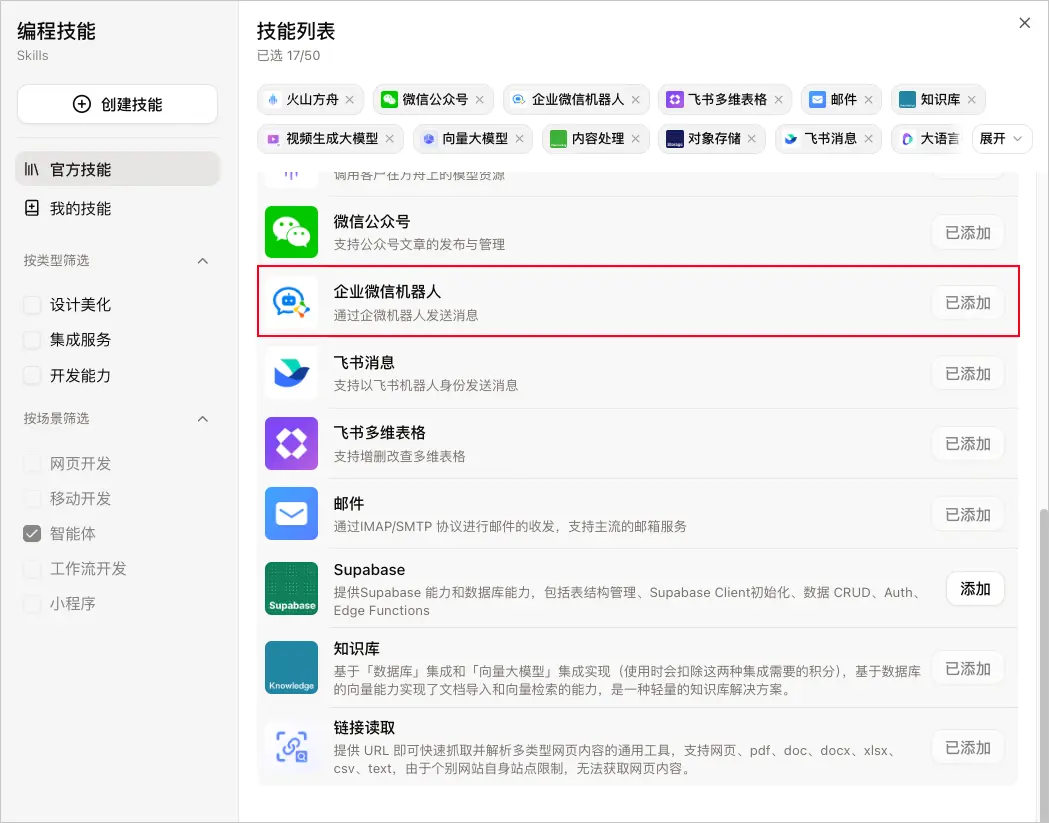Click the 知识库 Knowledge icon in list
Image resolution: width=1049 pixels, height=823 pixels.
coord(291,667)
